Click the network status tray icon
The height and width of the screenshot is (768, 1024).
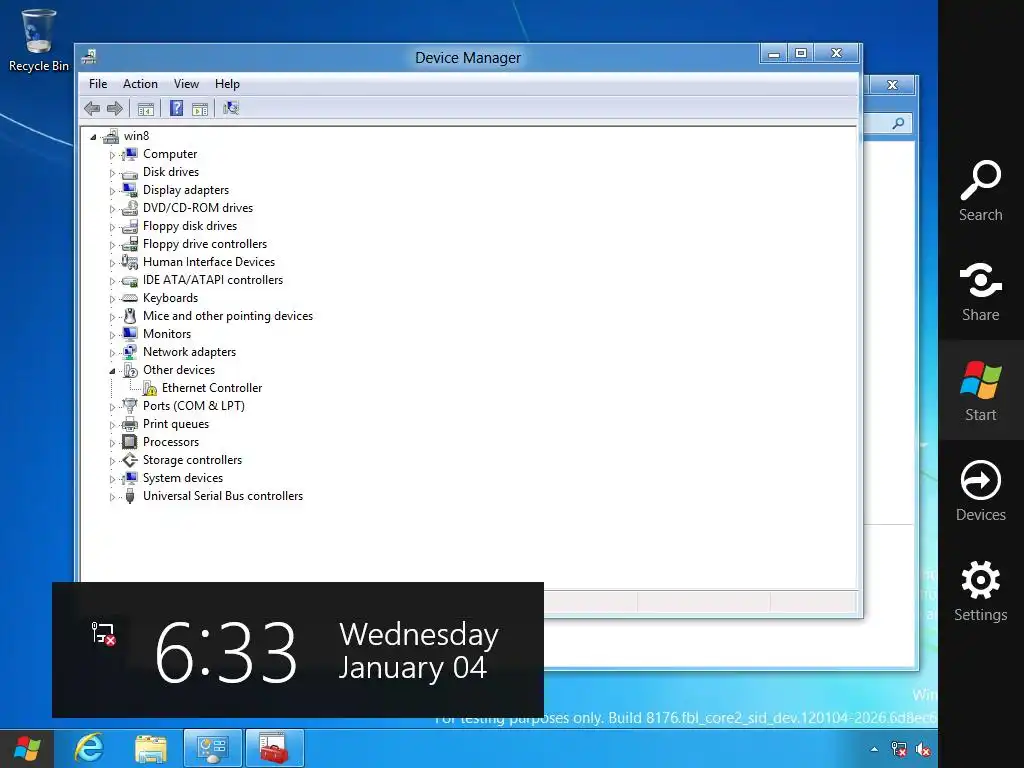tap(899, 749)
